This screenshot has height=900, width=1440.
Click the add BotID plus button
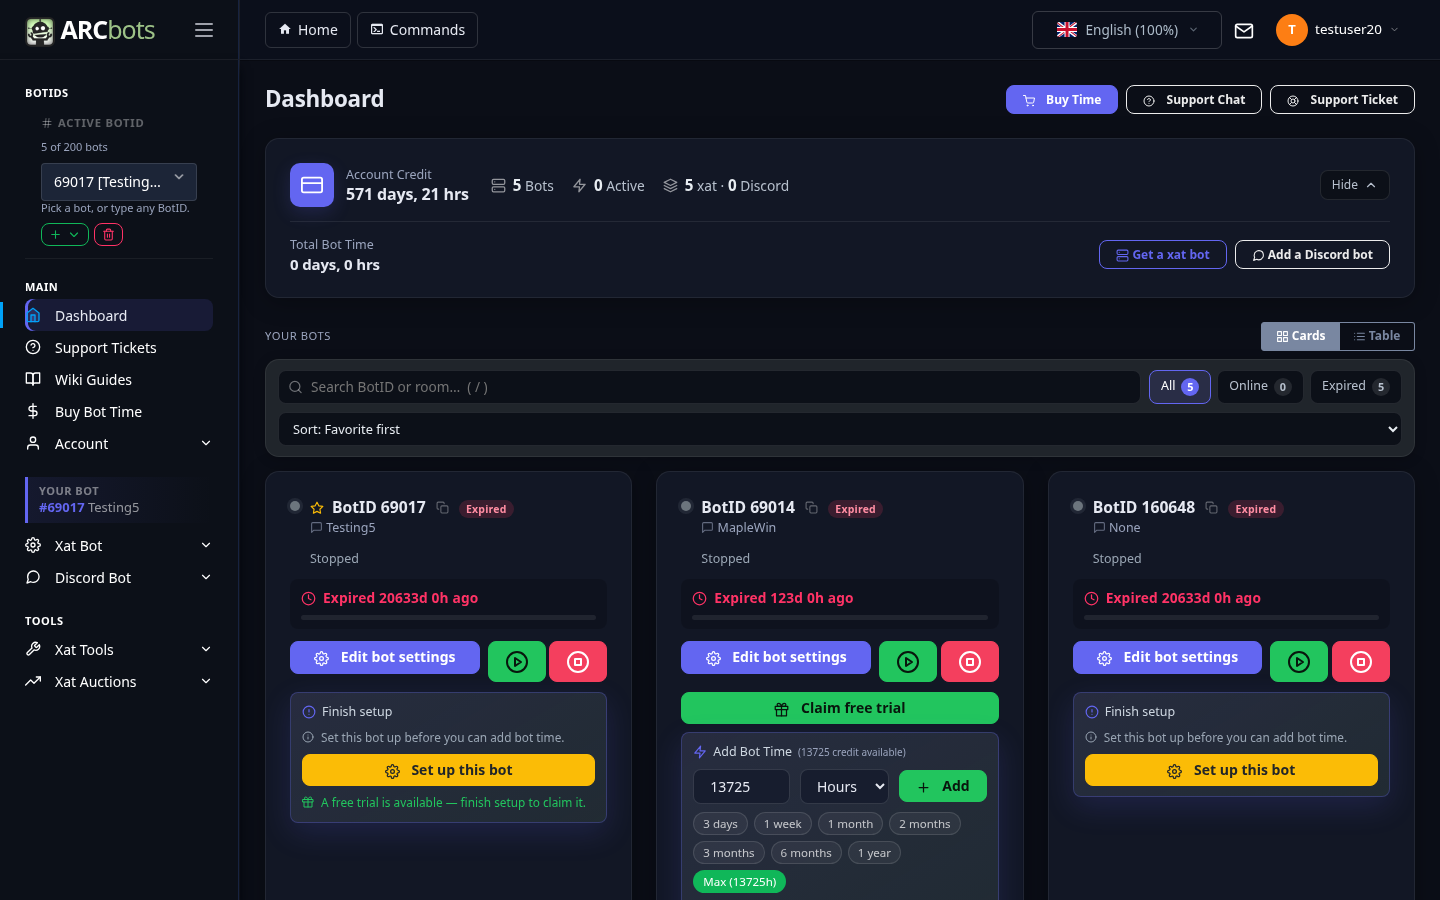[x=65, y=234]
